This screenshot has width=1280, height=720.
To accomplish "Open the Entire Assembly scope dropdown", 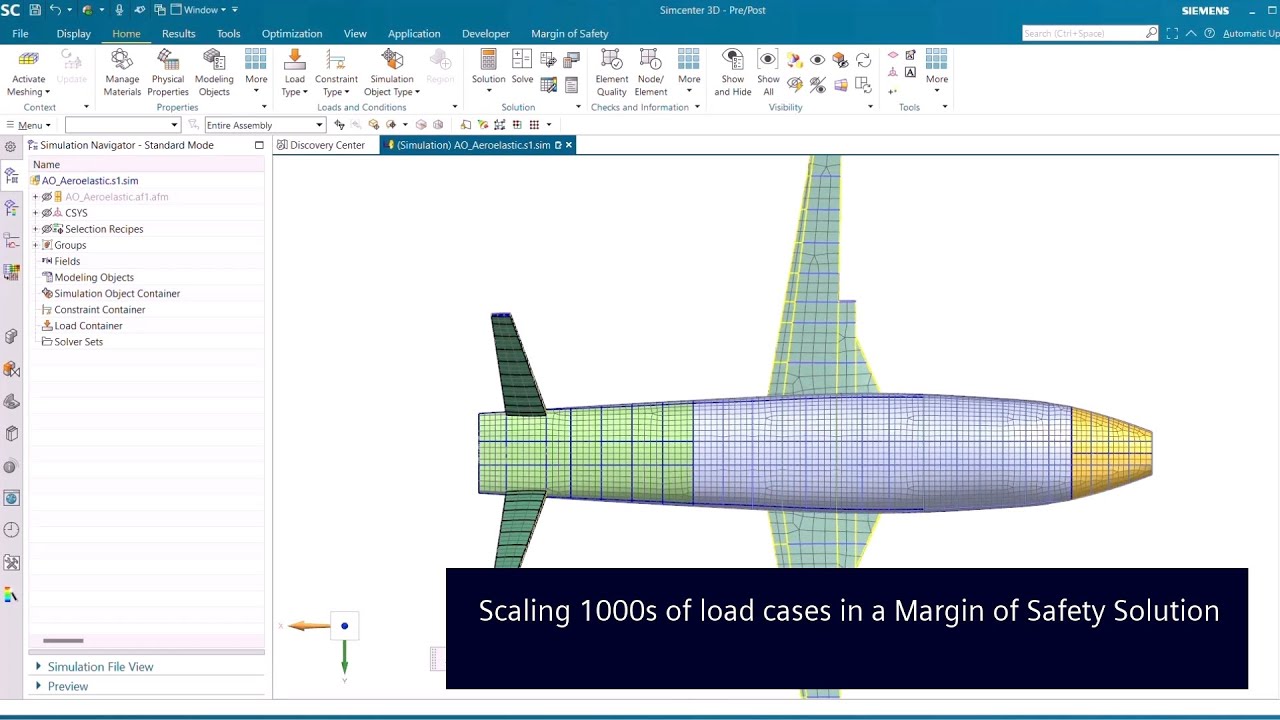I will pos(265,125).
